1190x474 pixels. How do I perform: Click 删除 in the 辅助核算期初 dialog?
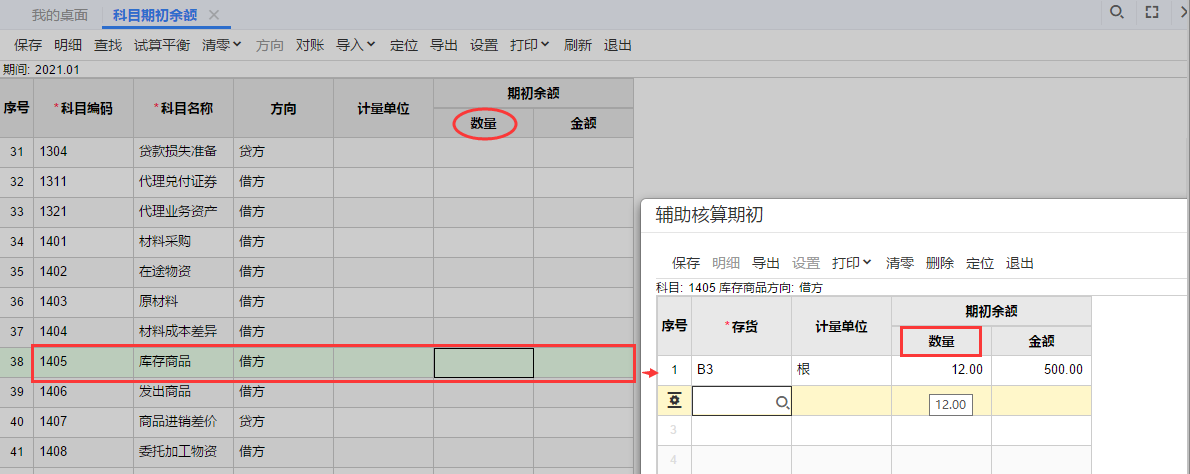[x=940, y=263]
